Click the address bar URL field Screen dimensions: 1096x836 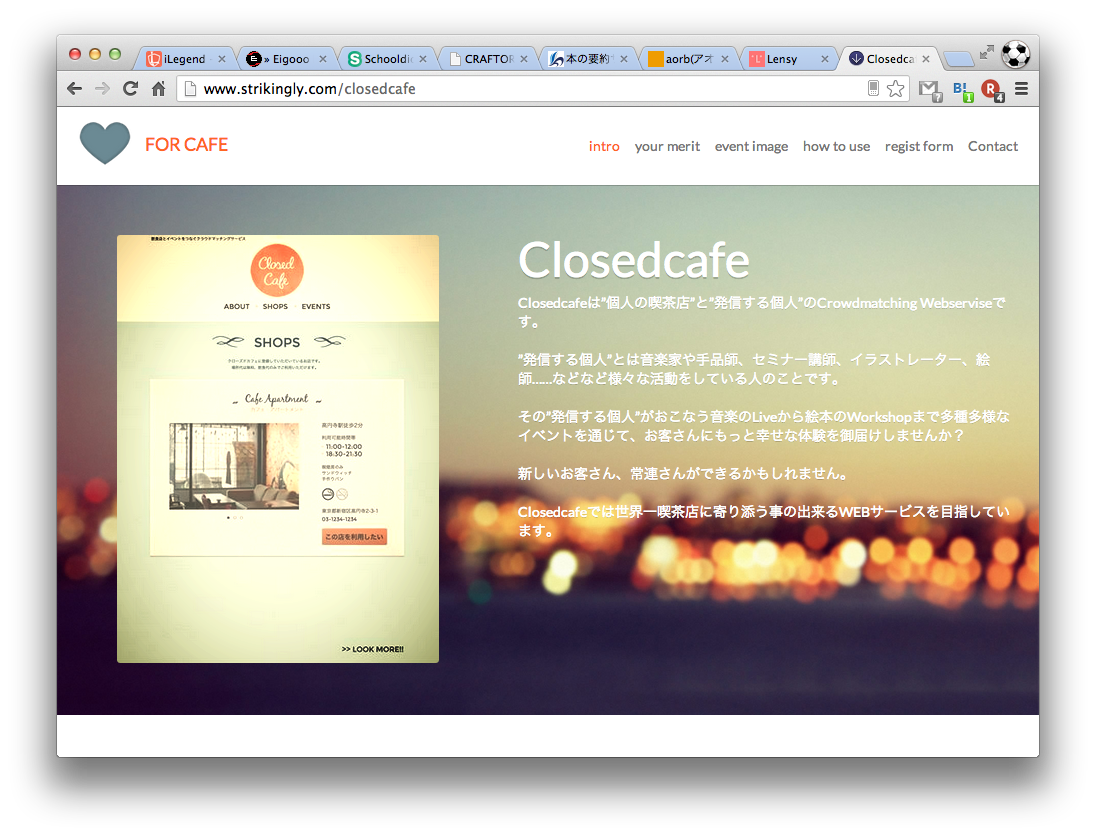[x=520, y=89]
